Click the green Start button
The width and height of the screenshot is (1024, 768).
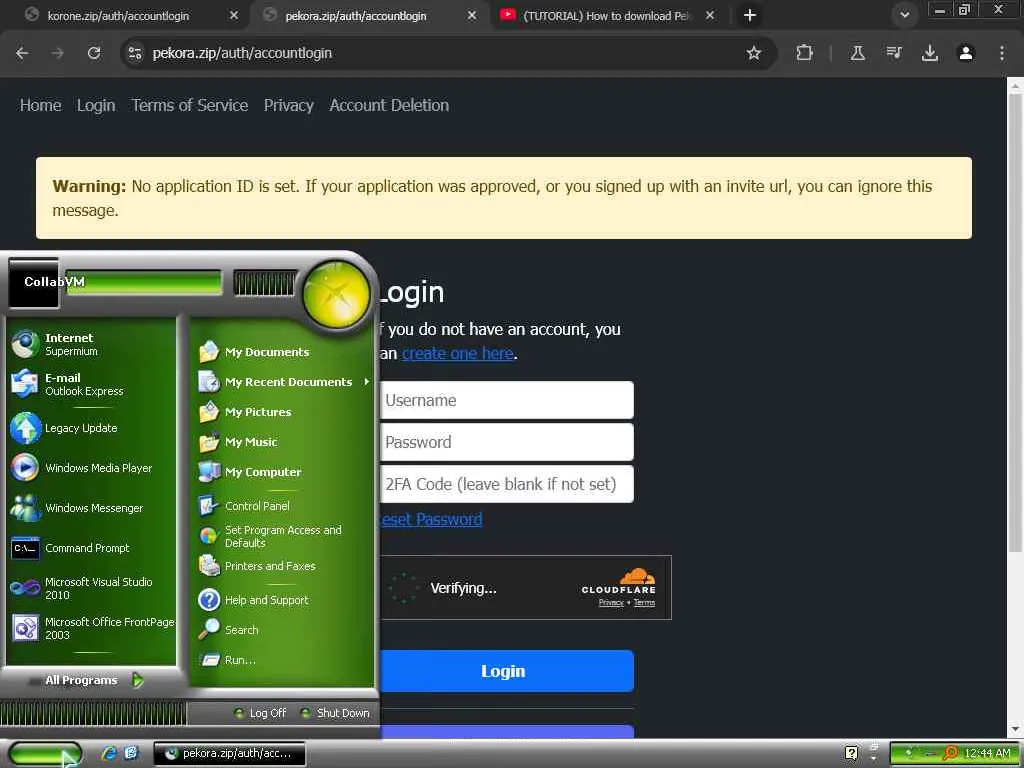click(x=44, y=754)
